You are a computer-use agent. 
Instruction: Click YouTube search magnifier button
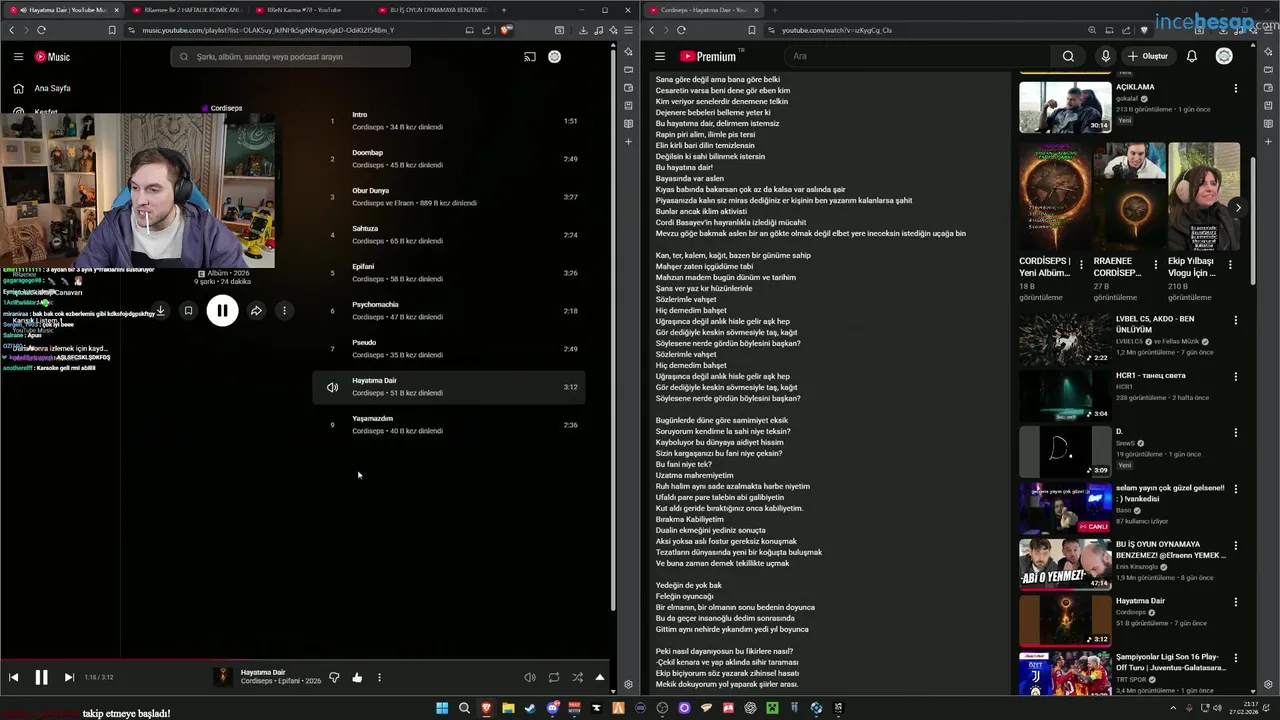point(1068,56)
